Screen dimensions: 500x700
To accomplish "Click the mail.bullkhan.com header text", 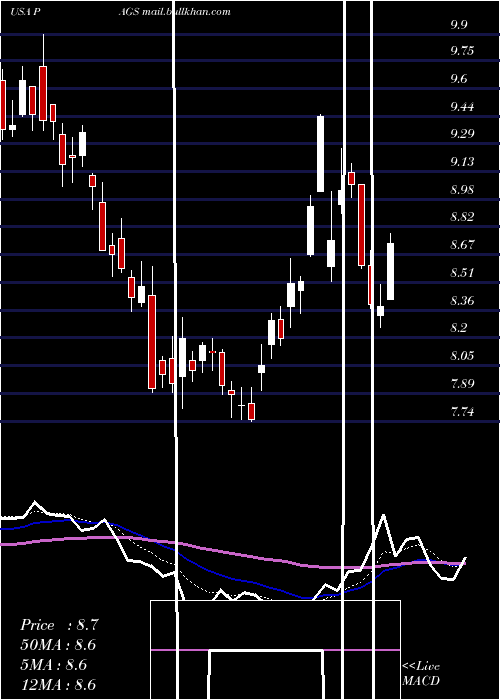I will [187, 12].
